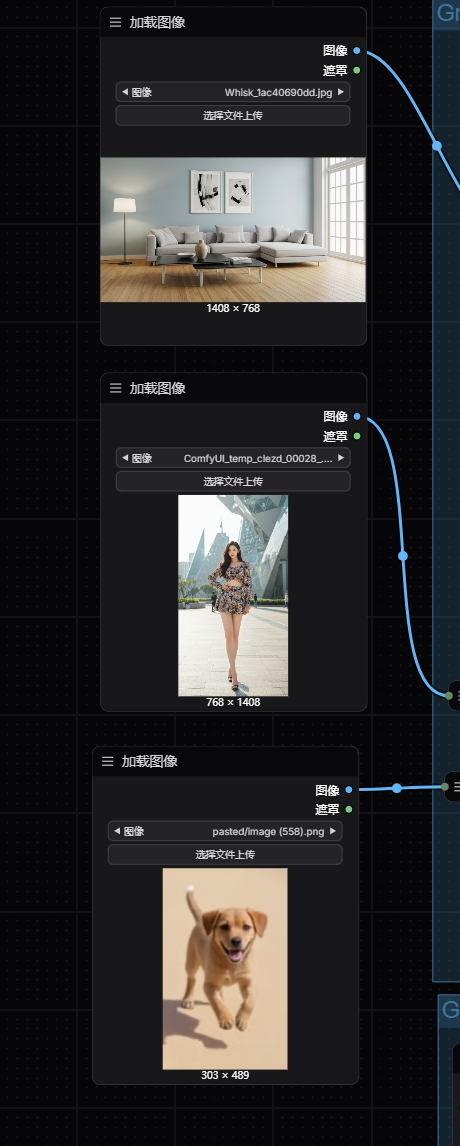460x1146 pixels.
Task: Click green 遮罩 output dot on living room node
Action: click(357, 70)
